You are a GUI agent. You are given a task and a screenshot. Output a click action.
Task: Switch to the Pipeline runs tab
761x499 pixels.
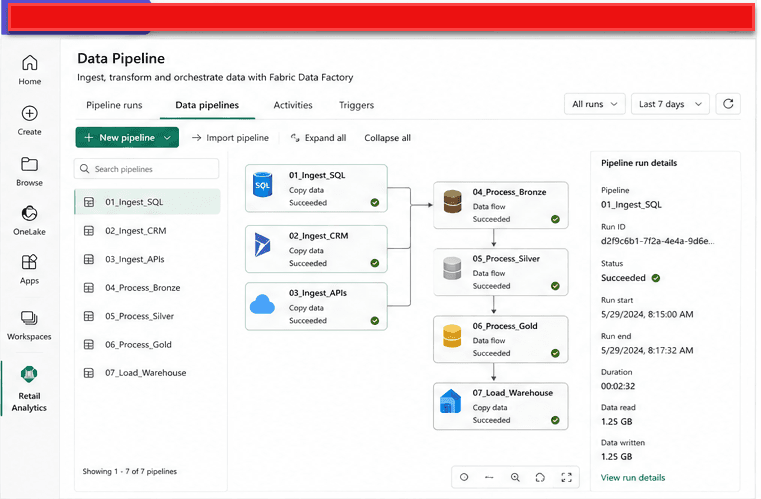(x=114, y=105)
